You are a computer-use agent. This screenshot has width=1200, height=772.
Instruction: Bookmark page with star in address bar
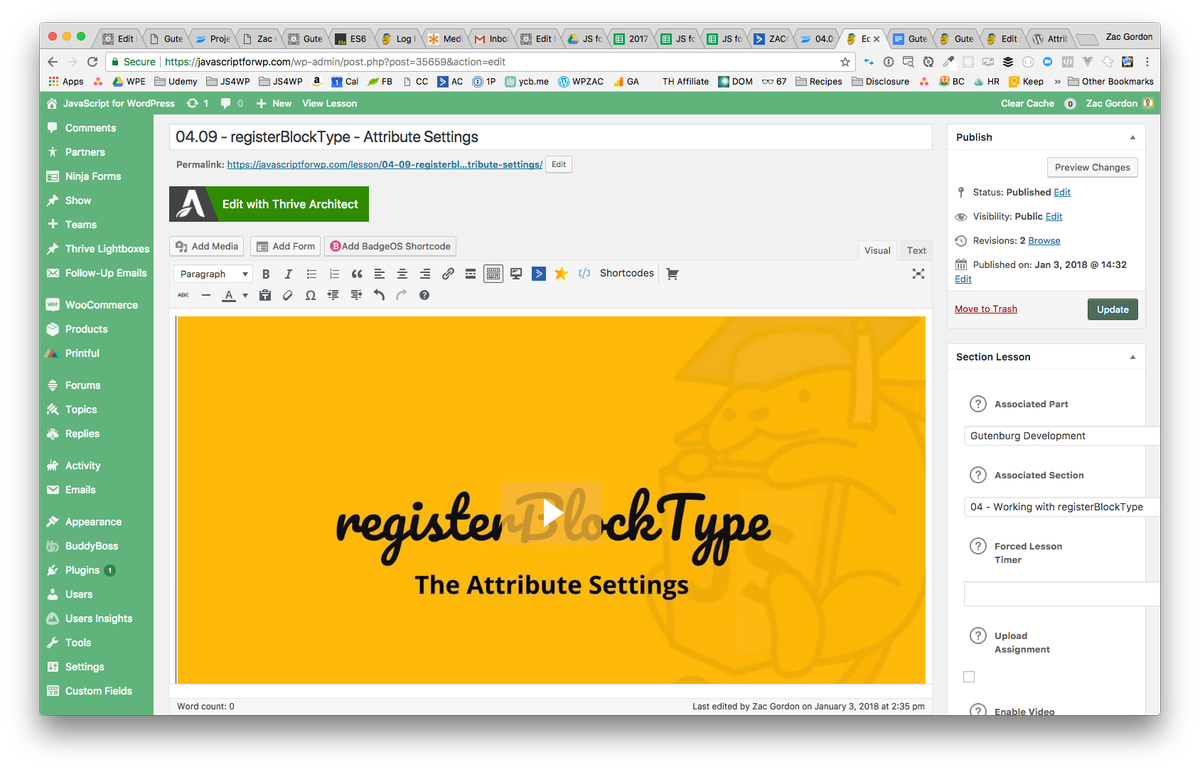click(846, 61)
